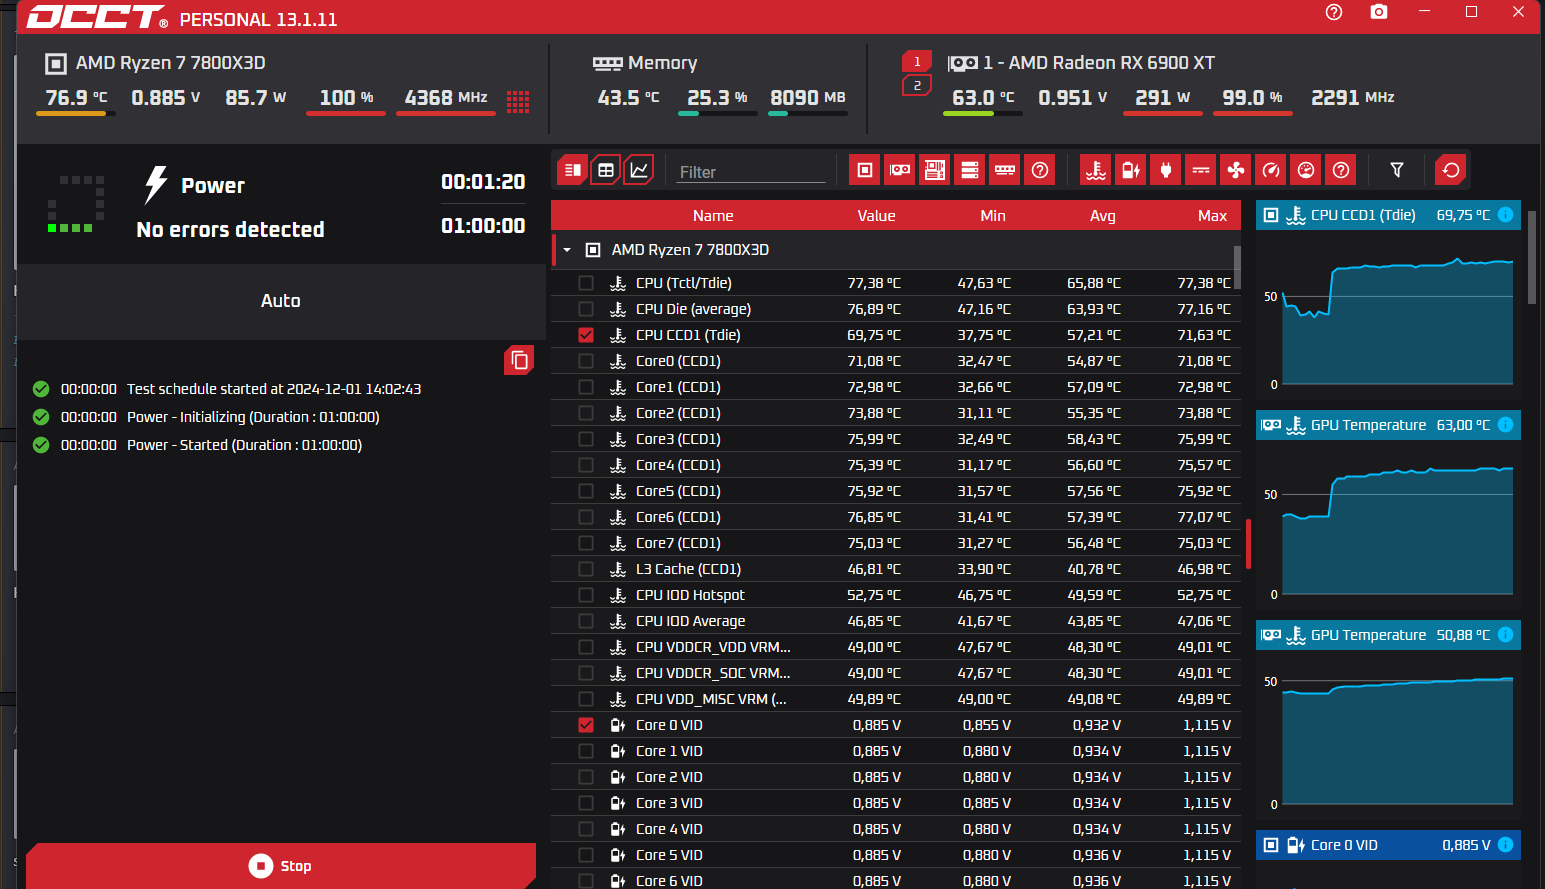Check the CPU IOD Hotspot checkbox
Viewport: 1545px width, 889px height.
pyautogui.click(x=586, y=595)
